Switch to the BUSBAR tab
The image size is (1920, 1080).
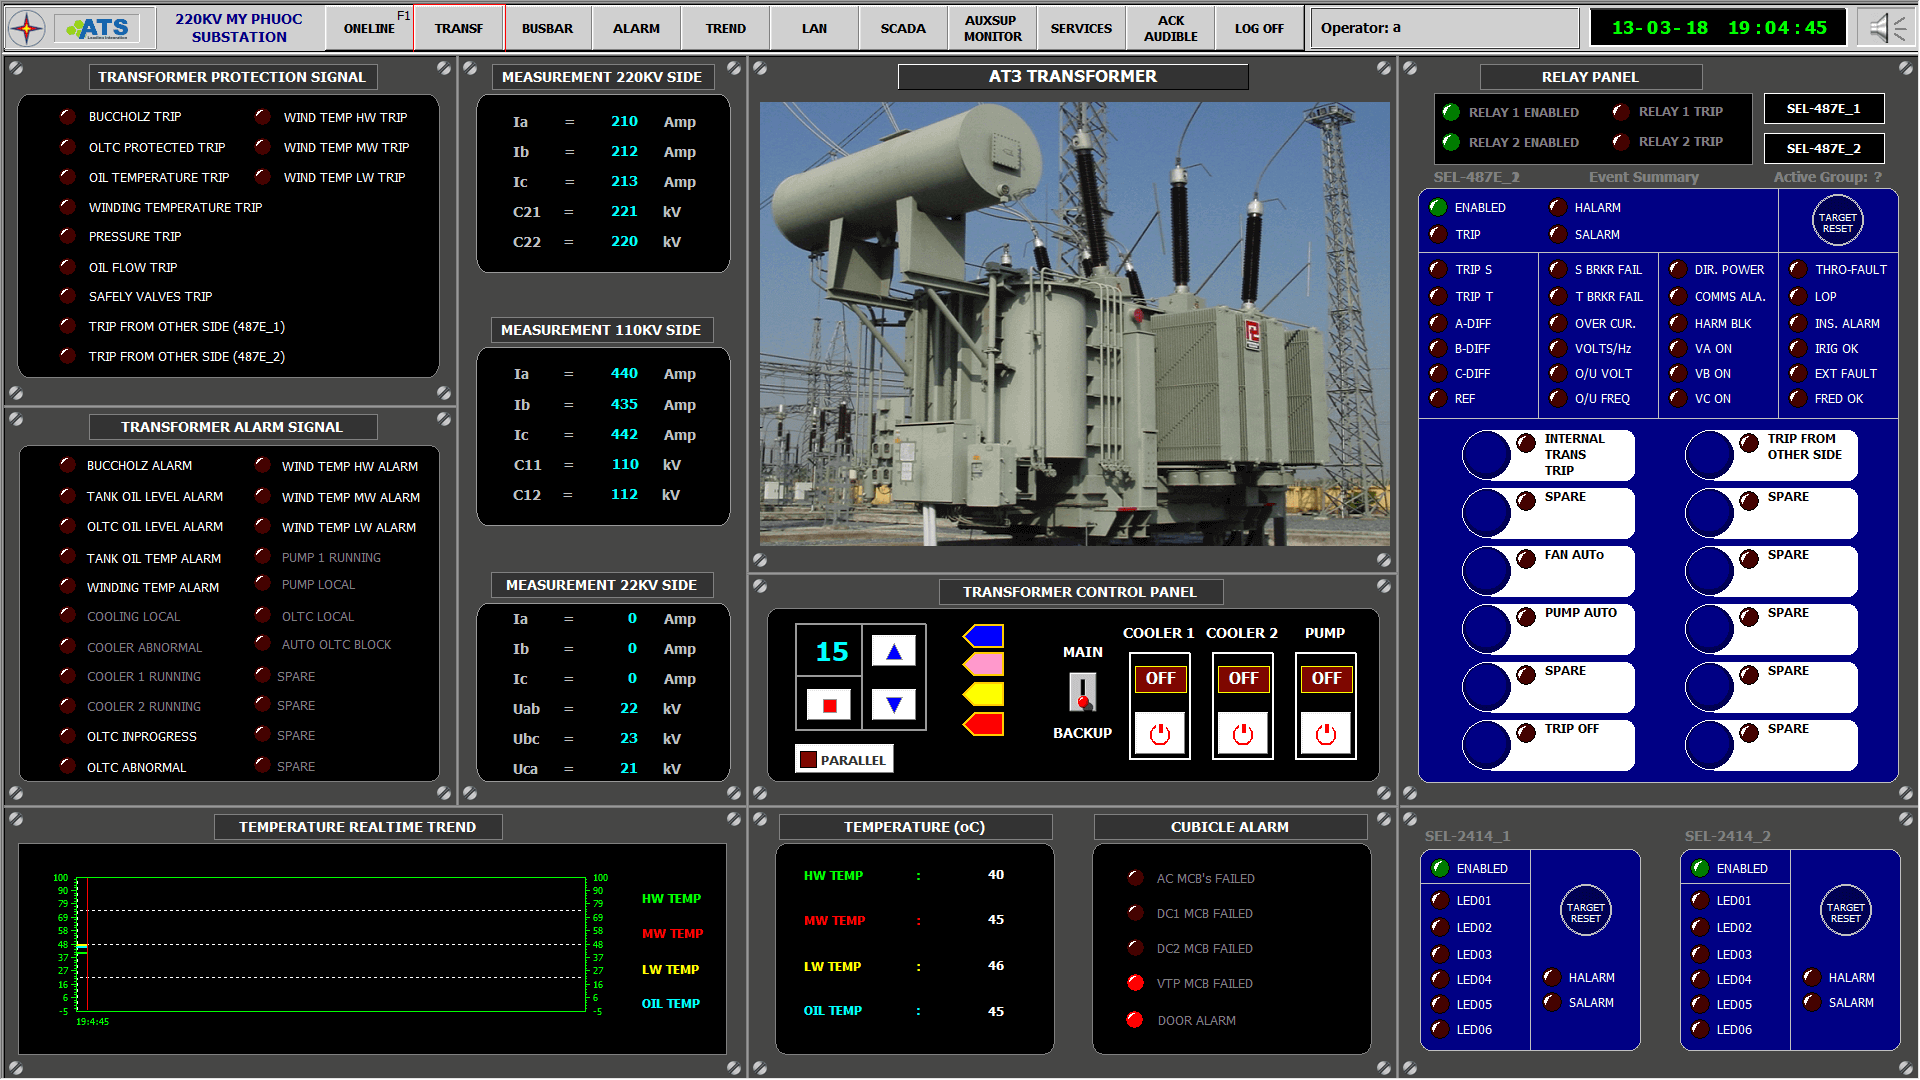coord(547,28)
